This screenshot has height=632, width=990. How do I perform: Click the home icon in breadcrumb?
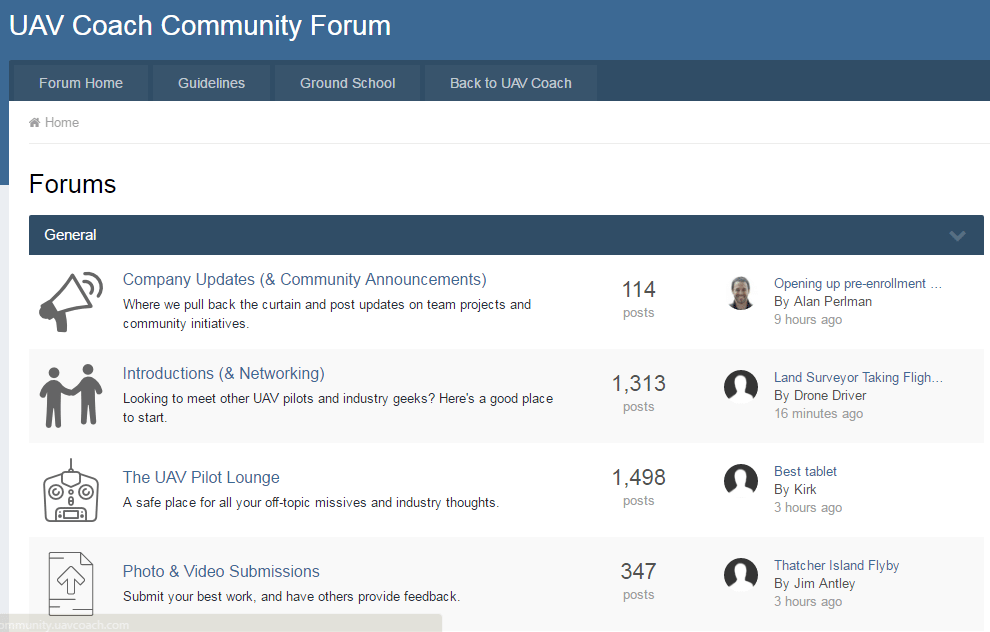coord(35,123)
